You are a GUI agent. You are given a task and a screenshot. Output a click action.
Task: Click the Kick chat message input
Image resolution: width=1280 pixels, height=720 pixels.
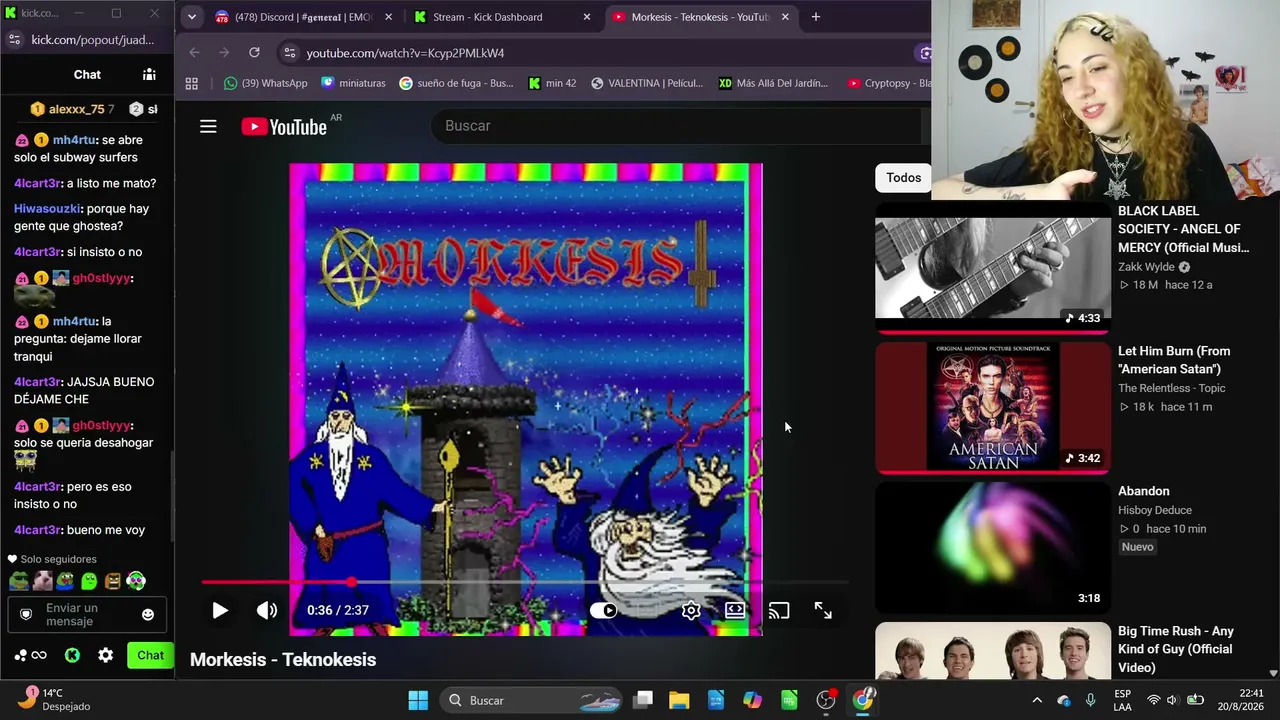tap(86, 615)
